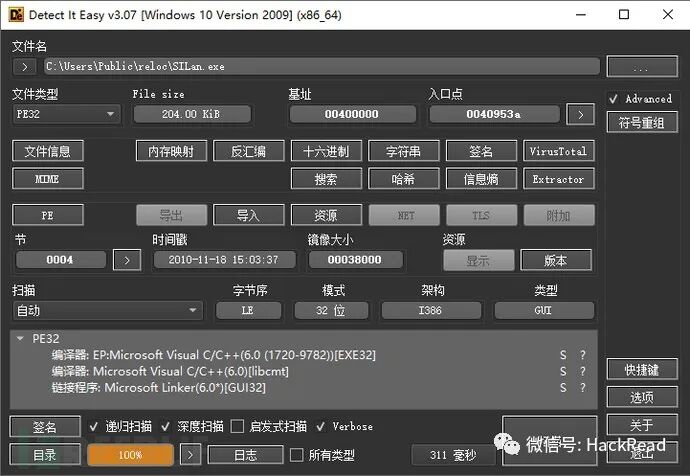
Task: Click the upper 签名 signatures button
Action: coord(481,152)
